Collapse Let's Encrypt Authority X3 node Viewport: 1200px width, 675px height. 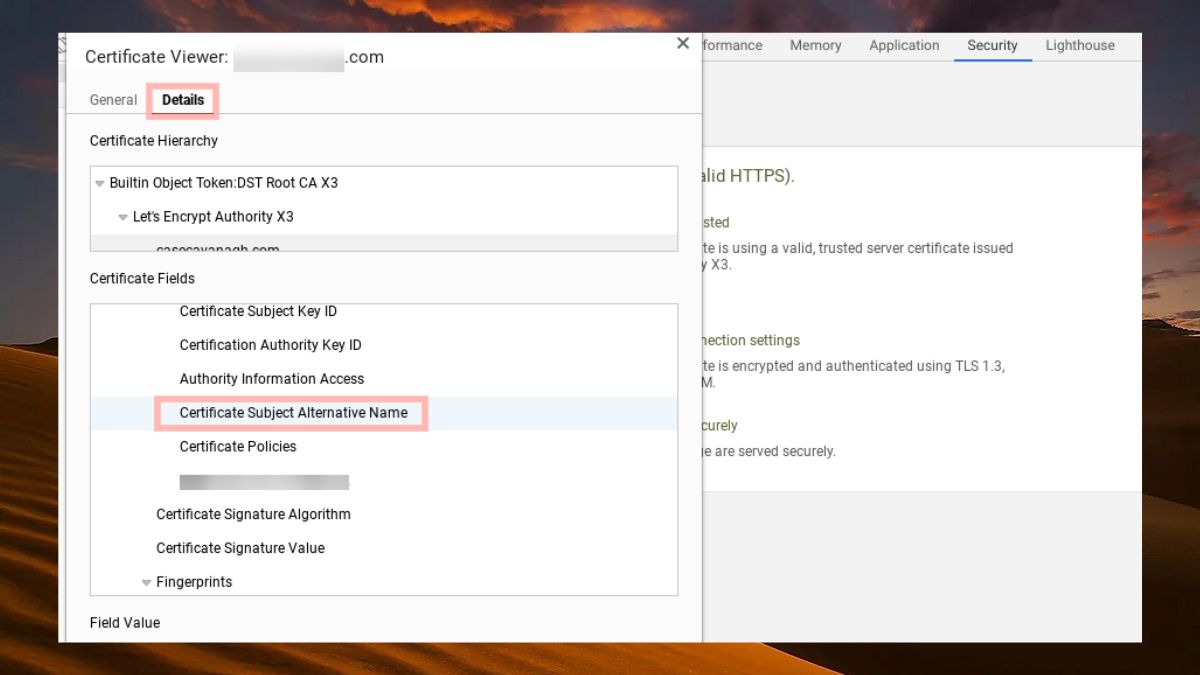click(x=123, y=217)
